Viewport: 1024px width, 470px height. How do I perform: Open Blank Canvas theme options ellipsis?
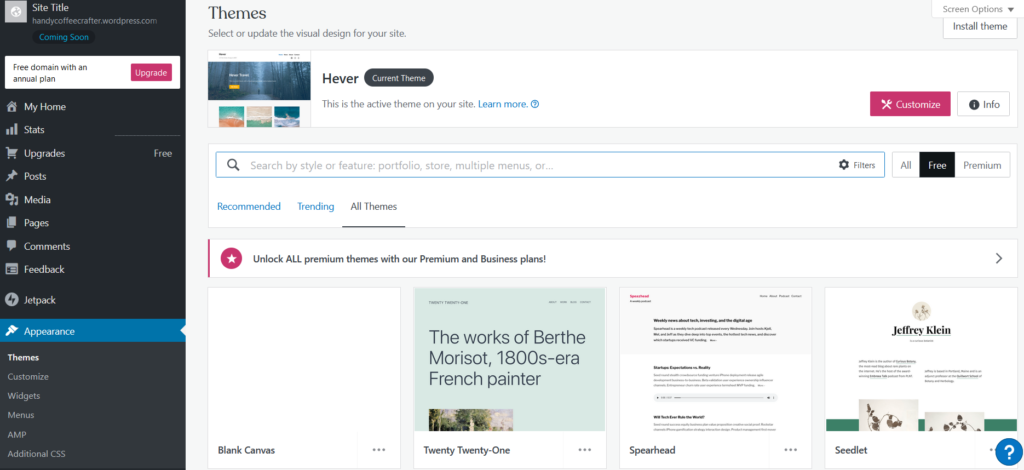[x=379, y=450]
